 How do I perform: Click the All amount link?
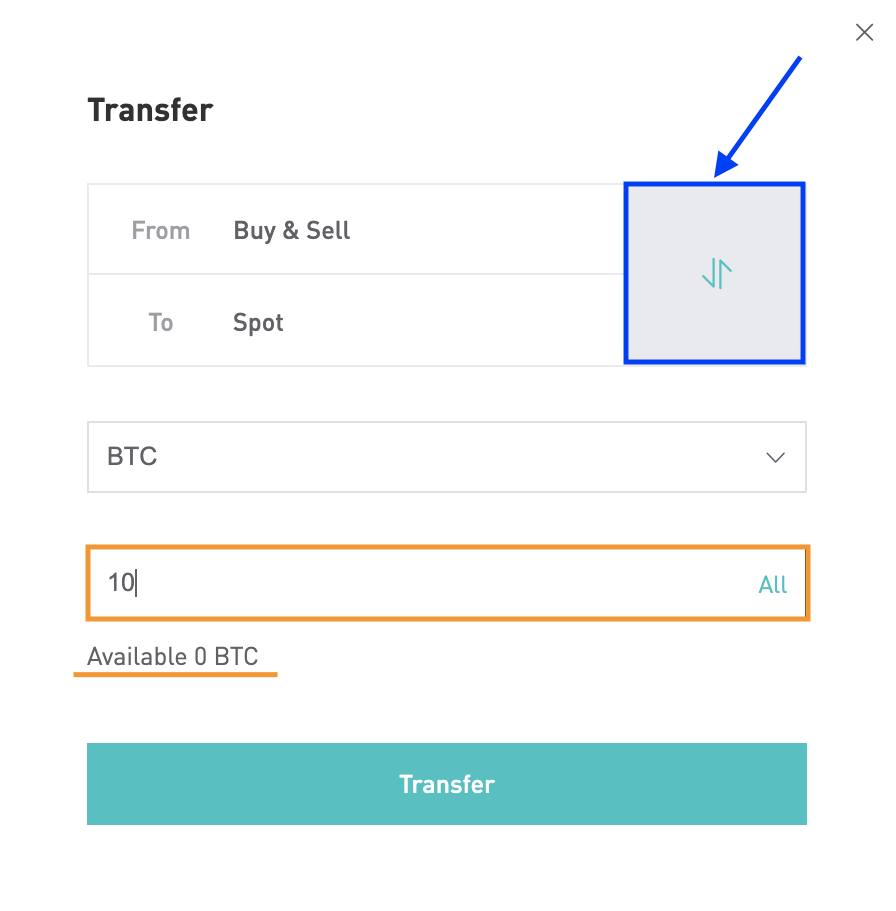point(772,584)
